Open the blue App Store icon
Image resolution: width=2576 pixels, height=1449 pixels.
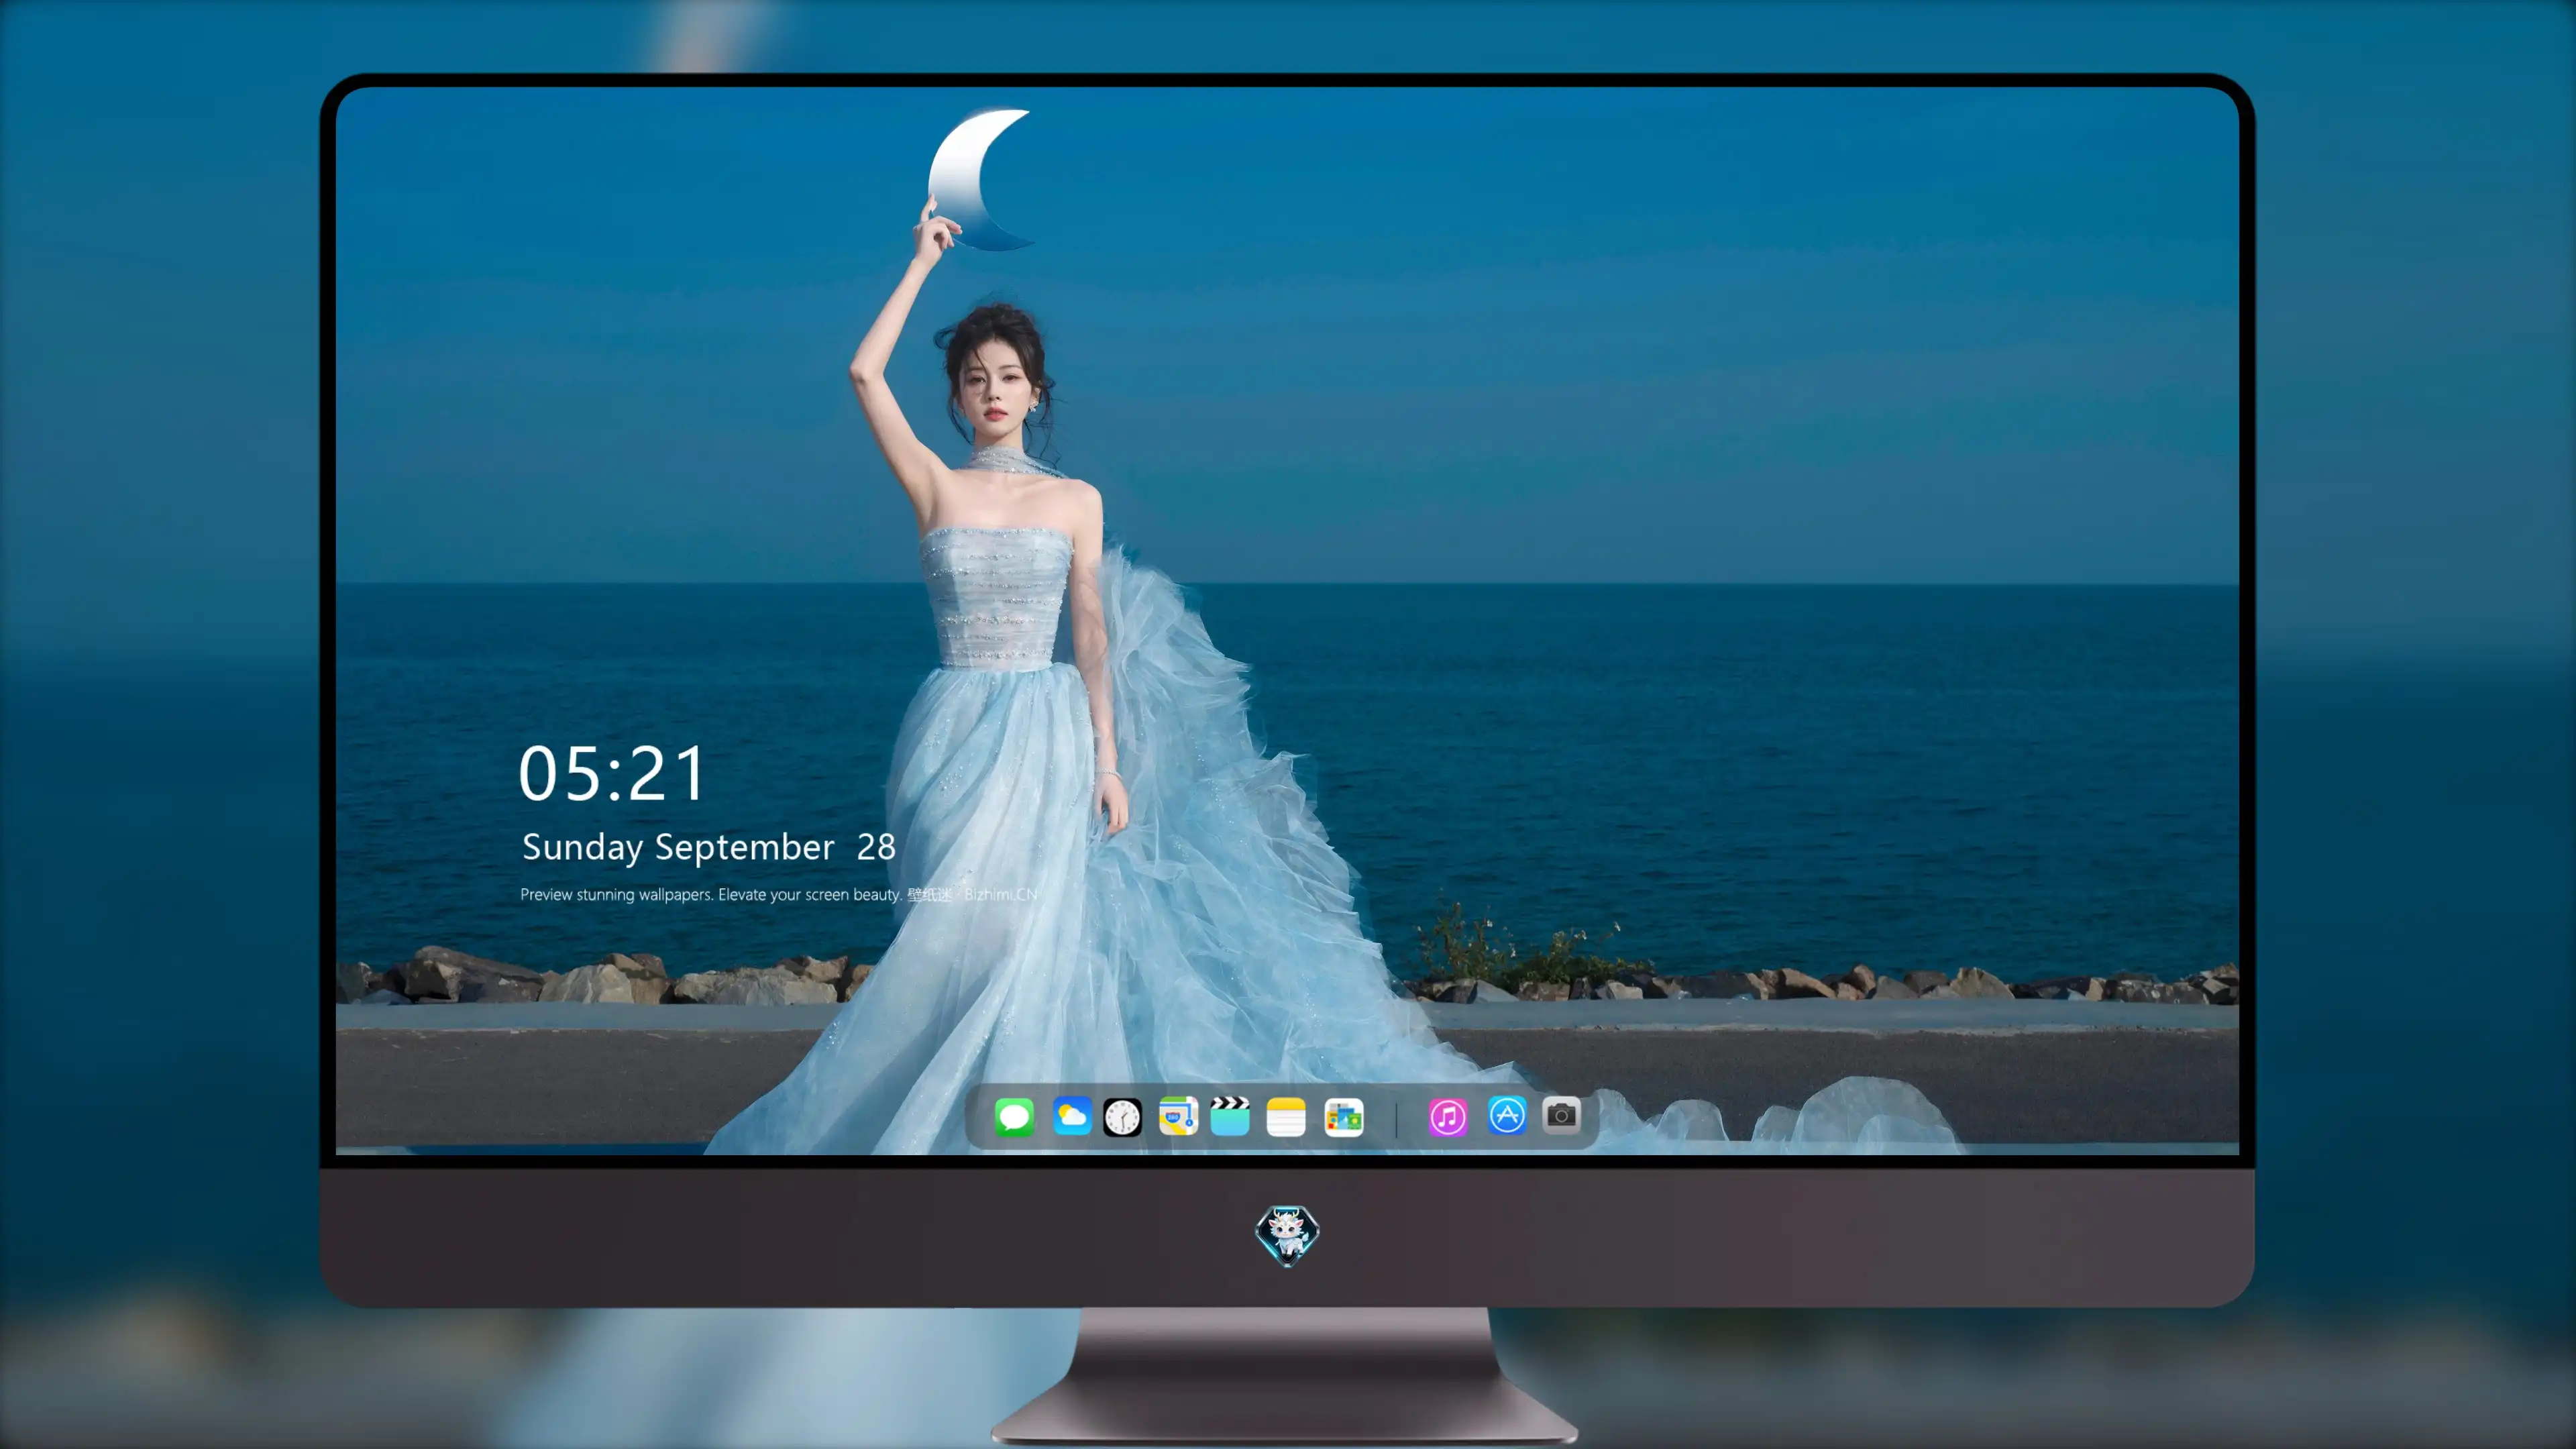[x=1507, y=1115]
